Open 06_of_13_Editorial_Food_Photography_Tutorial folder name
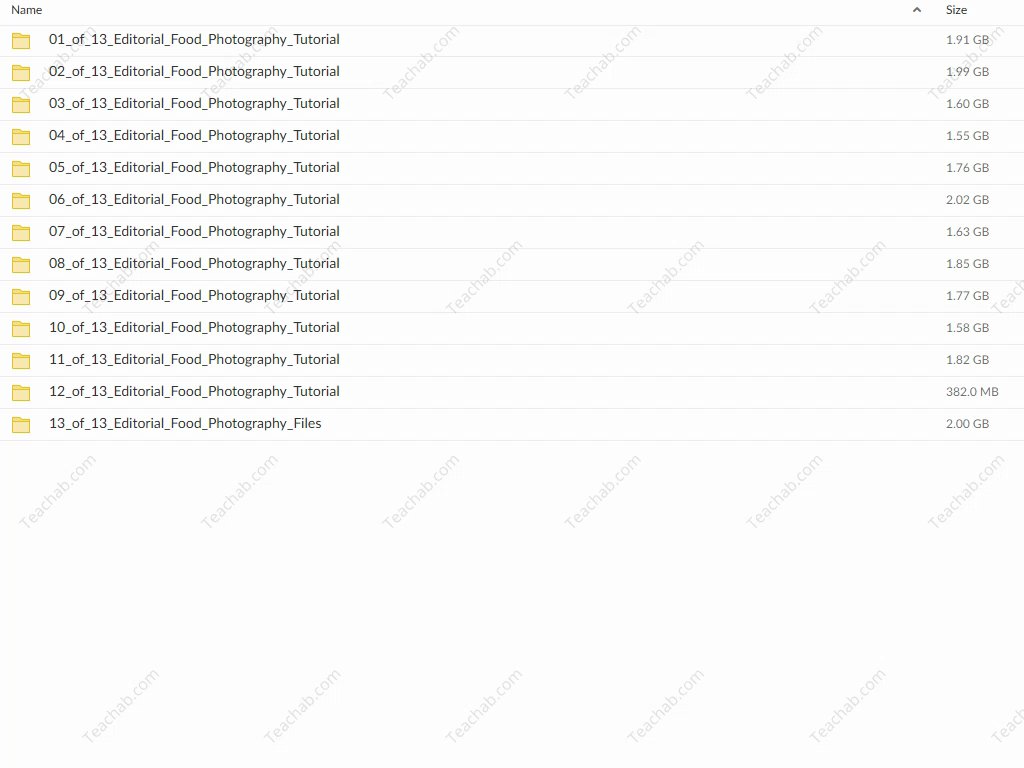The image size is (1024, 768). (x=194, y=200)
